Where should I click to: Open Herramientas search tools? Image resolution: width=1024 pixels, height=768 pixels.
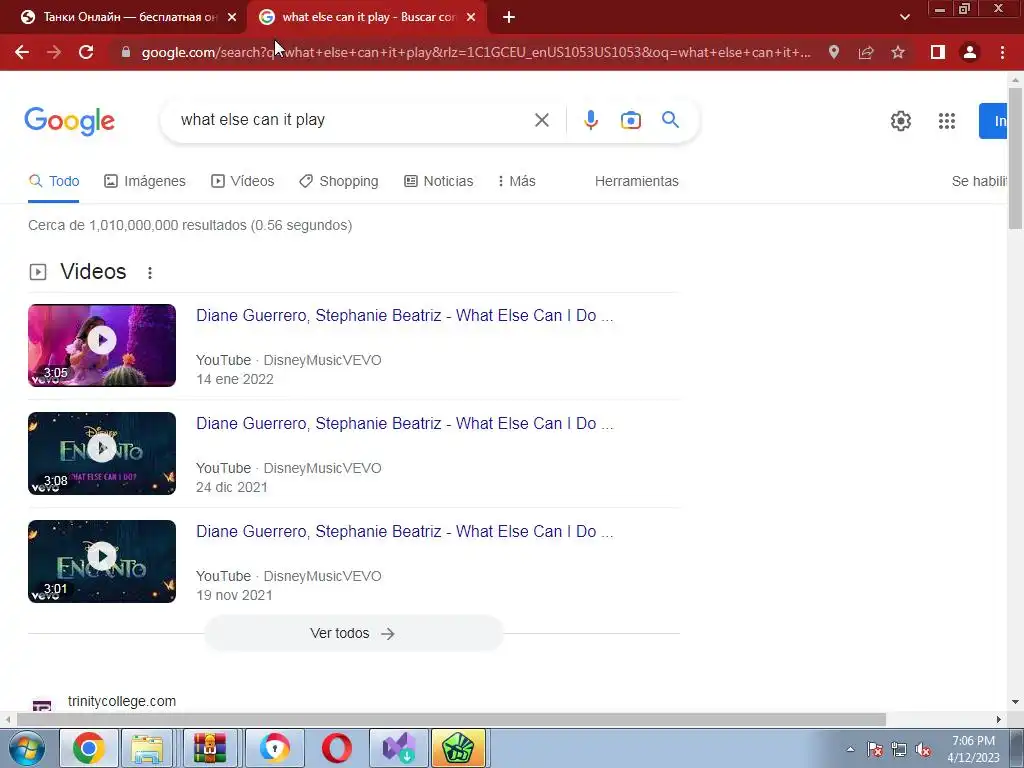tap(637, 181)
